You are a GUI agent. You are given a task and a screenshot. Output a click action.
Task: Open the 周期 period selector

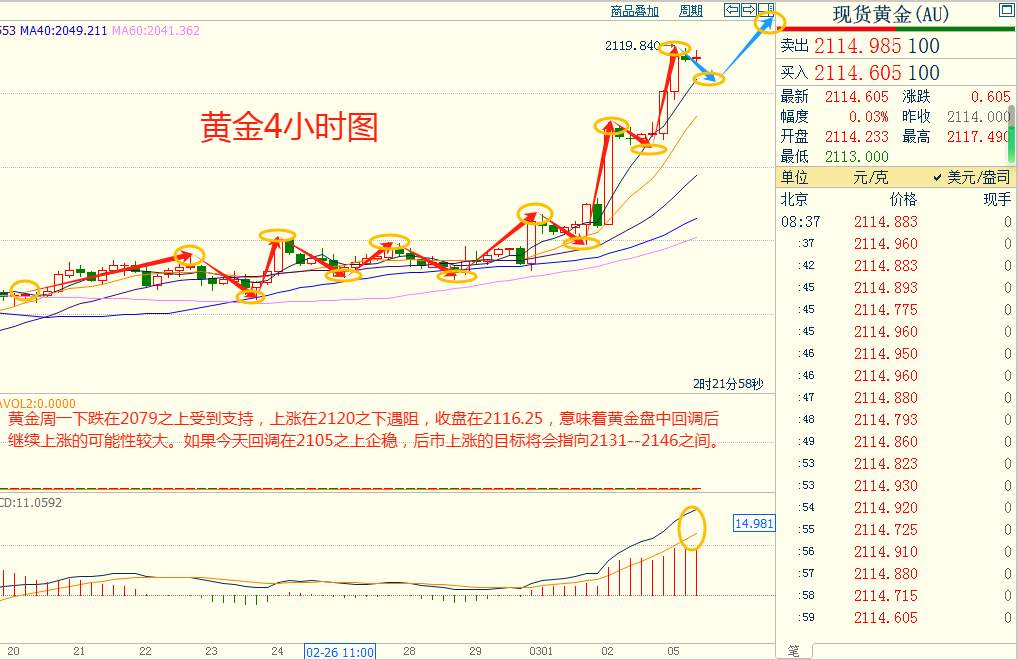point(691,10)
